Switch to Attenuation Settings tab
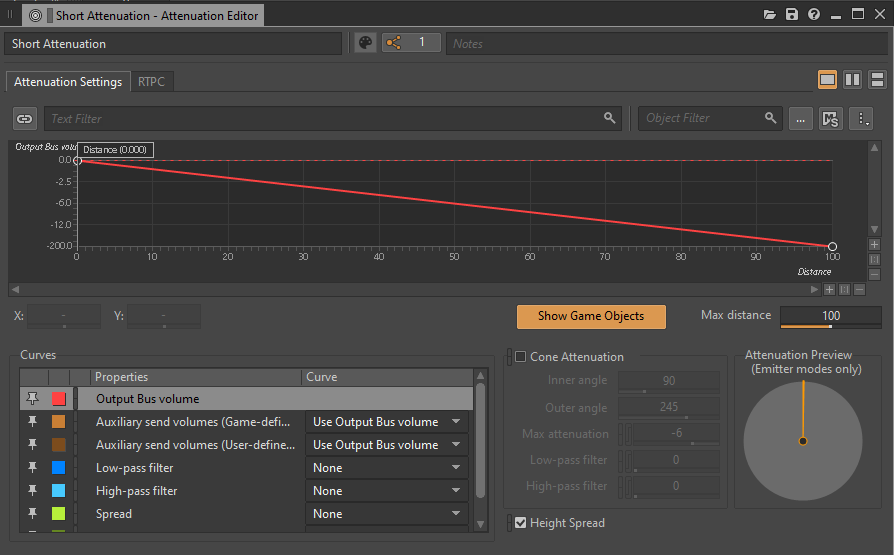This screenshot has height=555, width=894. tap(68, 82)
